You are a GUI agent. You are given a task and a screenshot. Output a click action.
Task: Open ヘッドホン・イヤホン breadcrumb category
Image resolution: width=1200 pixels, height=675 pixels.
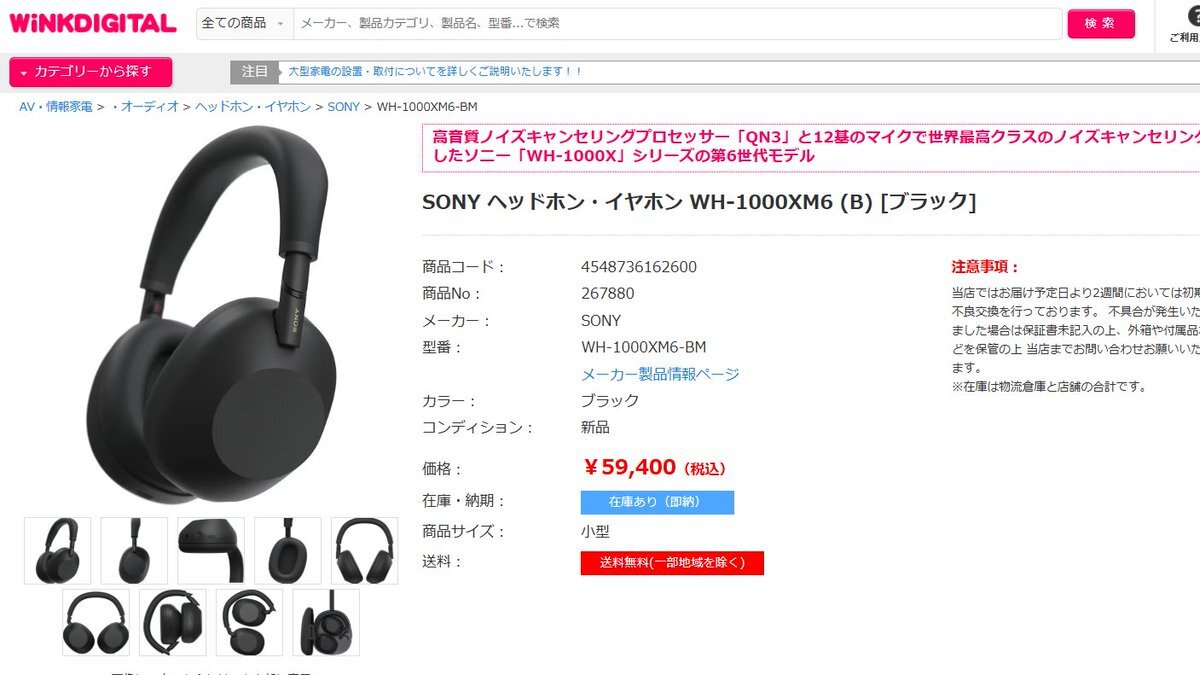coord(253,106)
